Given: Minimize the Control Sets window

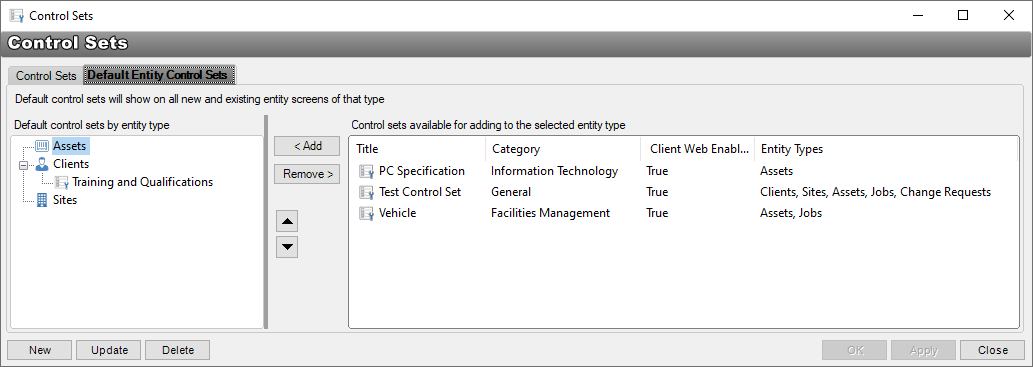Looking at the screenshot, I should pos(917,15).
